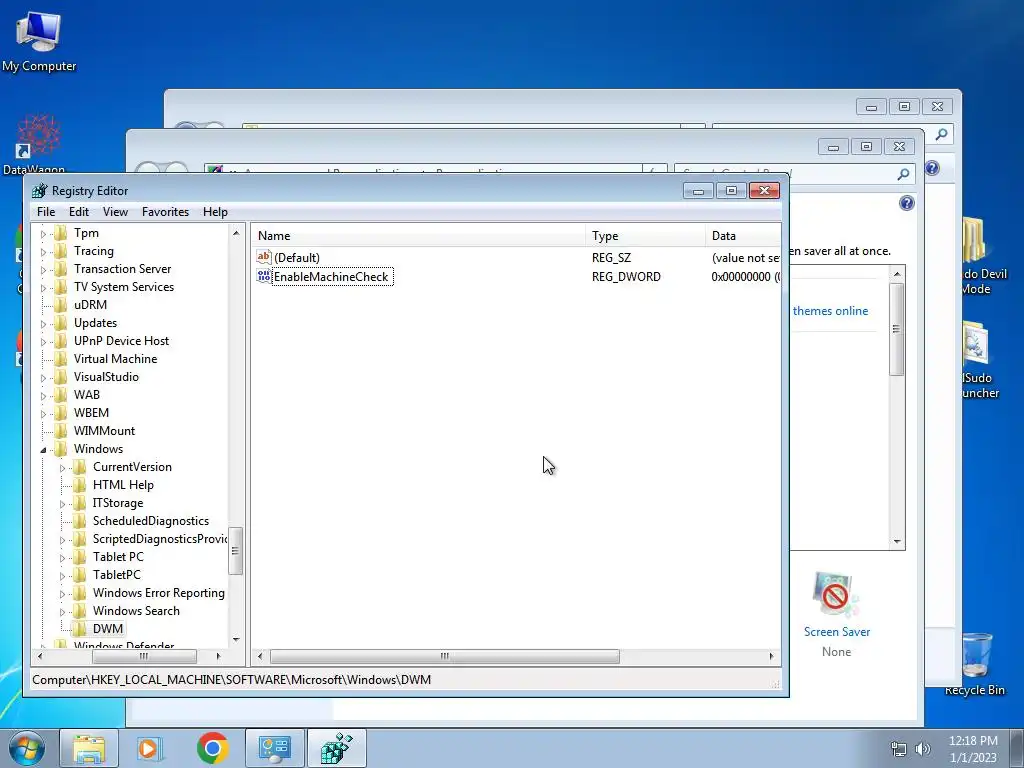The height and width of the screenshot is (768, 1024).
Task: Open My Computer desktop icon
Action: [39, 40]
